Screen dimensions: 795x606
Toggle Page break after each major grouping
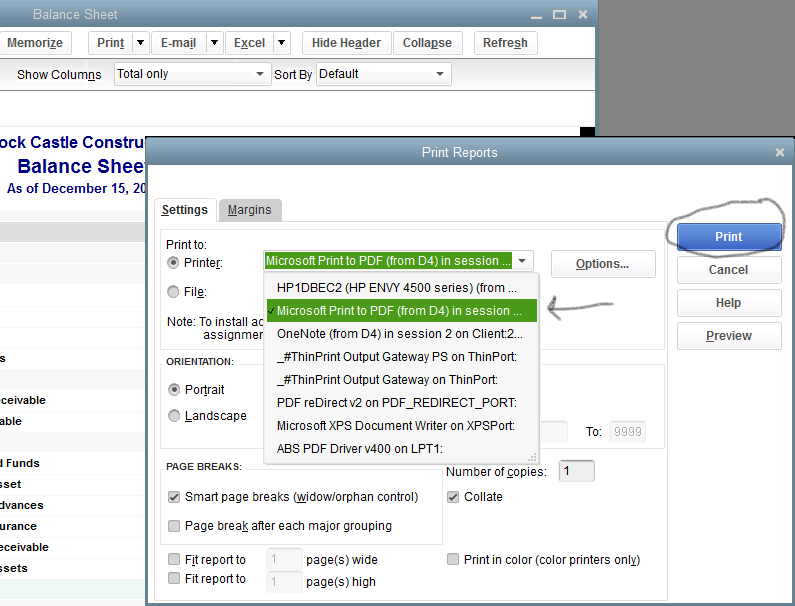point(174,526)
